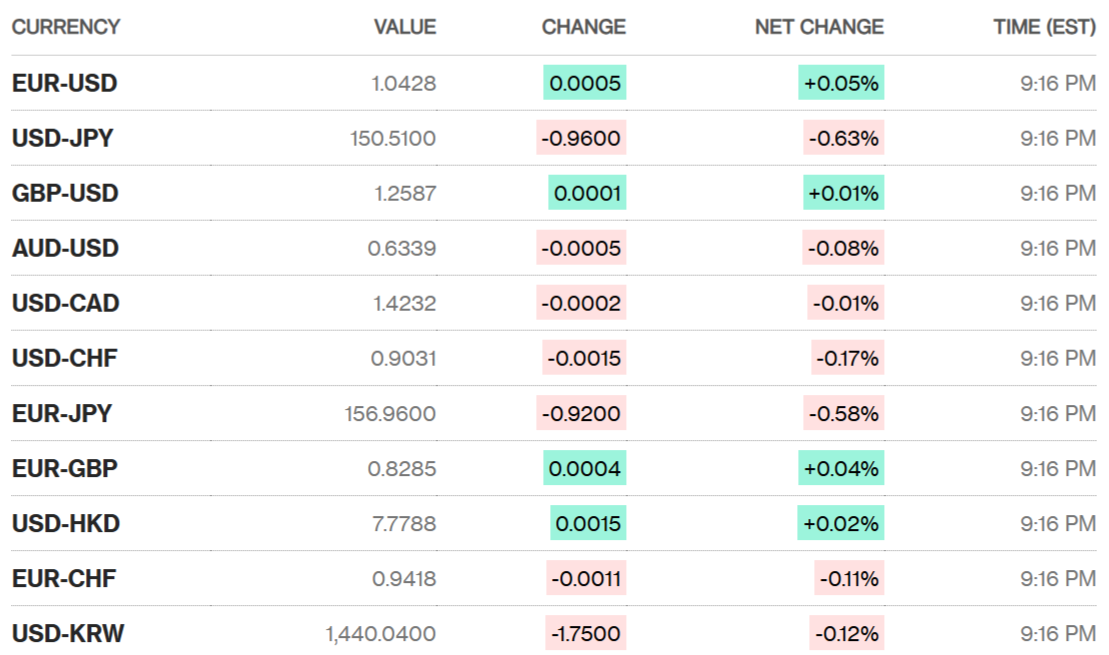Image resolution: width=1109 pixels, height=655 pixels.
Task: Click the CHANGE column header
Action: tap(583, 27)
